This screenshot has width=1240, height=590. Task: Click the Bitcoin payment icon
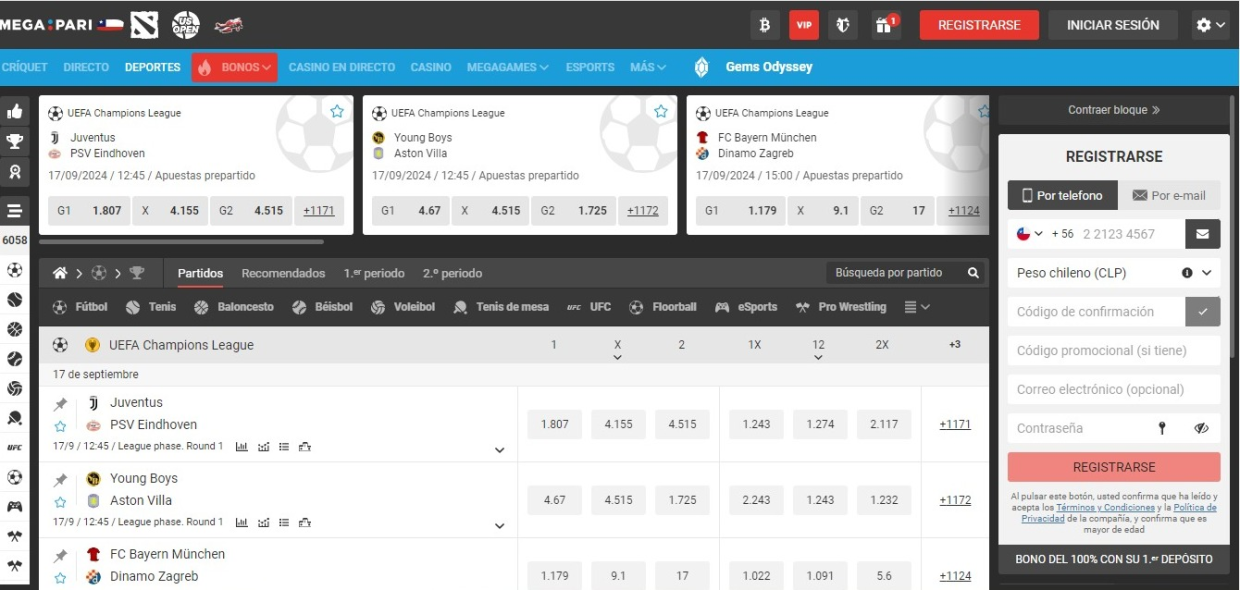(765, 25)
